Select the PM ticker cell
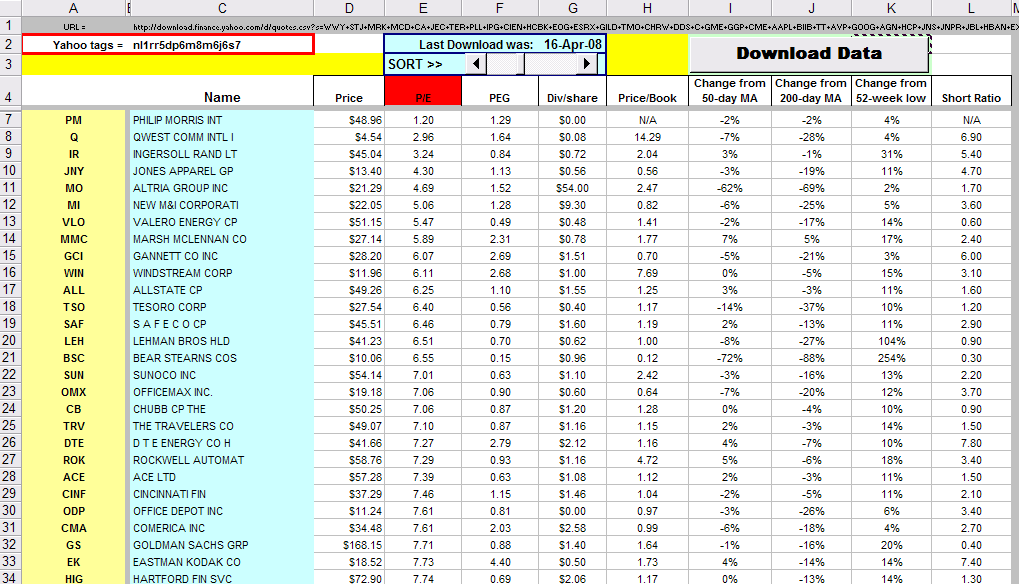This screenshot has width=1019, height=584. point(73,120)
